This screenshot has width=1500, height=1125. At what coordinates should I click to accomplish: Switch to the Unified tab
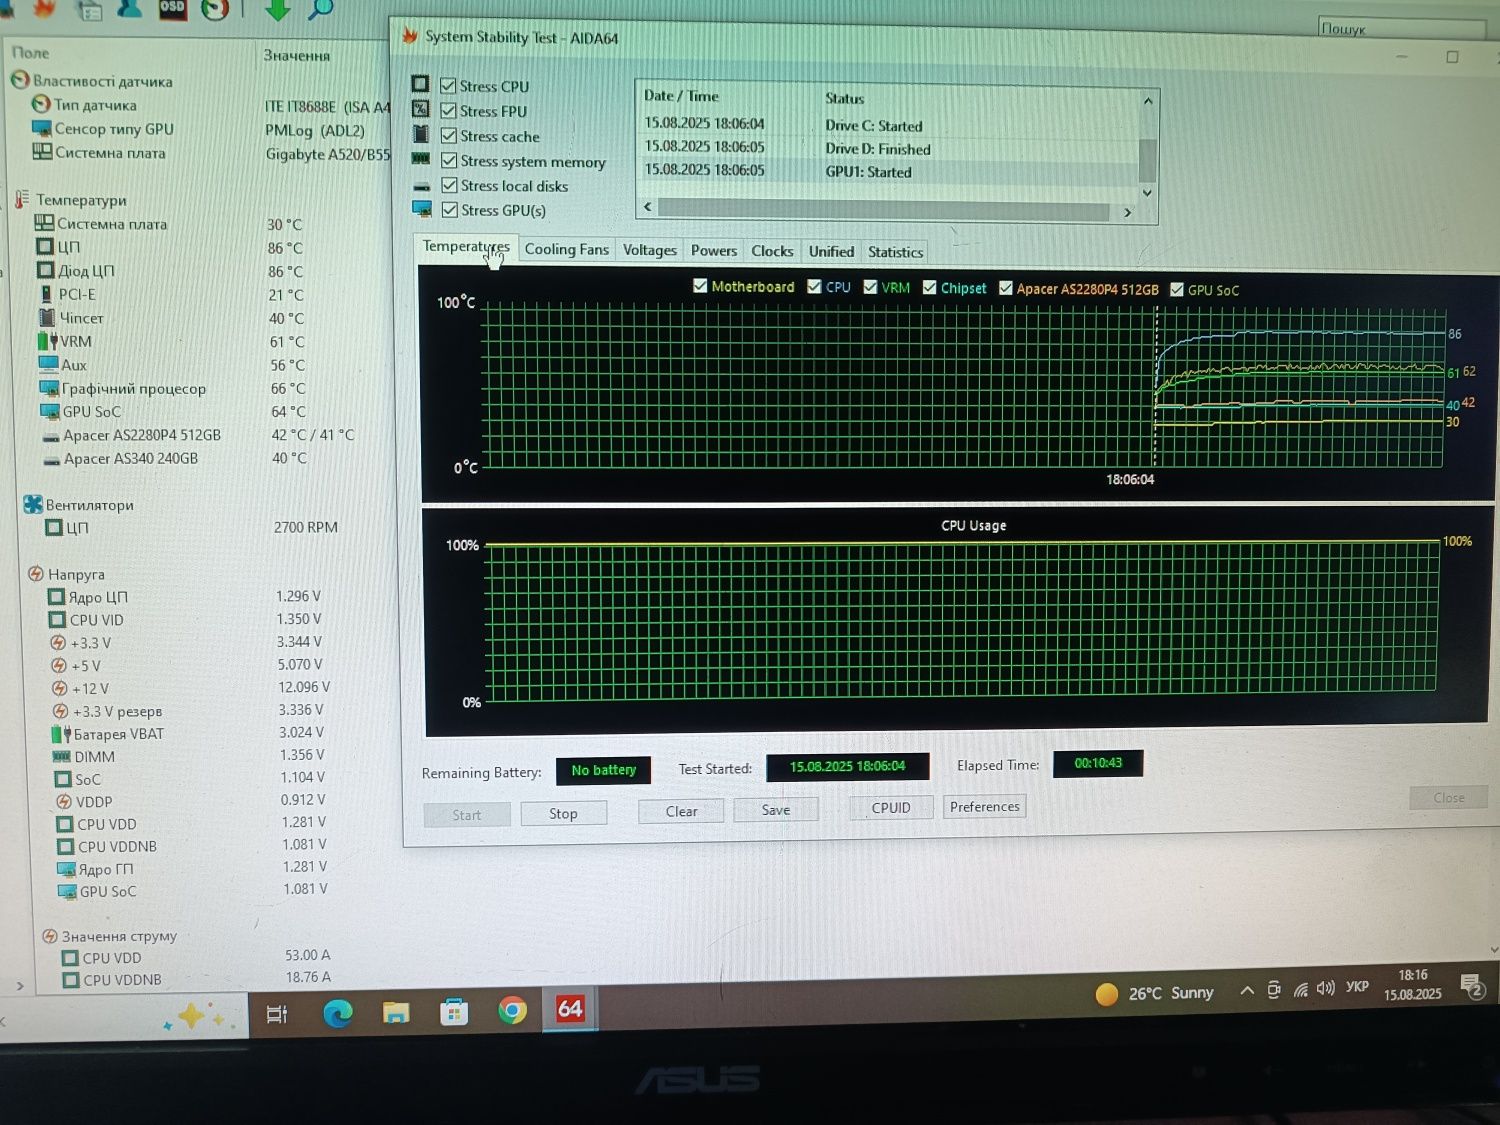(x=831, y=252)
